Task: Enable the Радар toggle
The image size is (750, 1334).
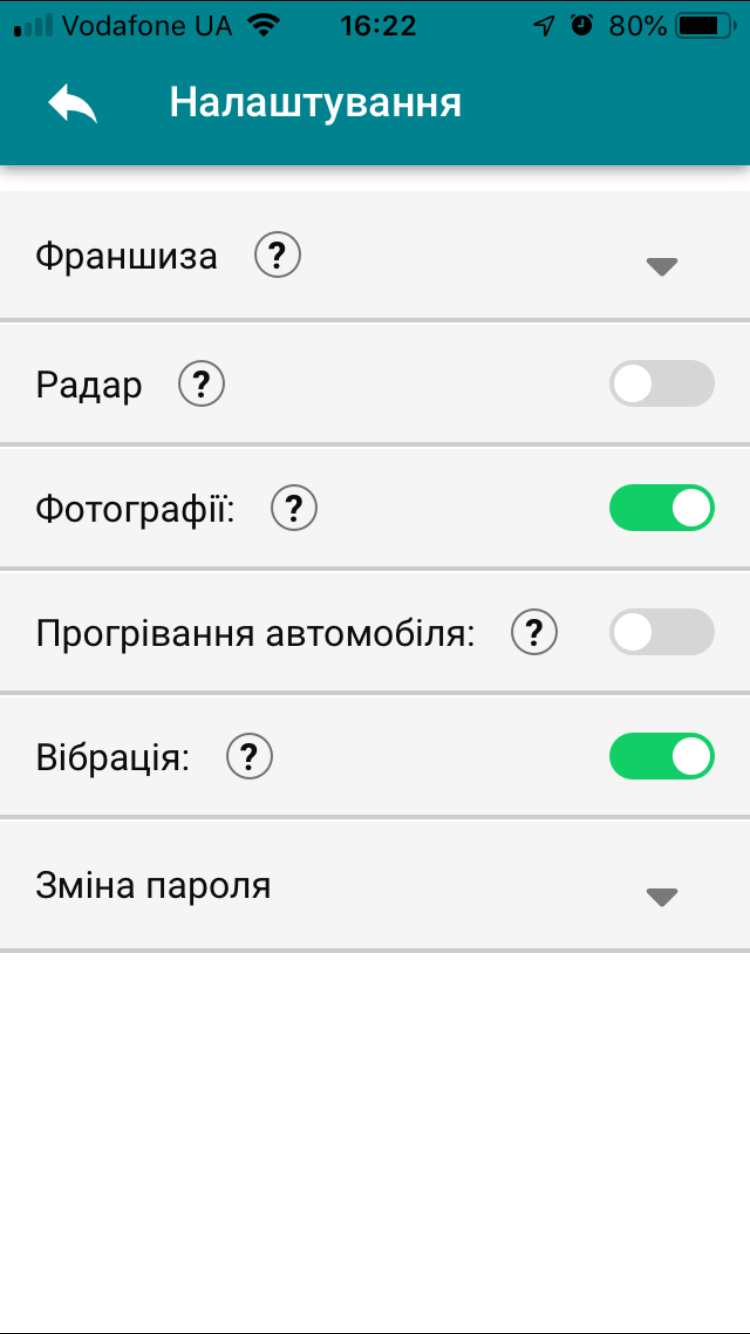Action: coord(662,384)
